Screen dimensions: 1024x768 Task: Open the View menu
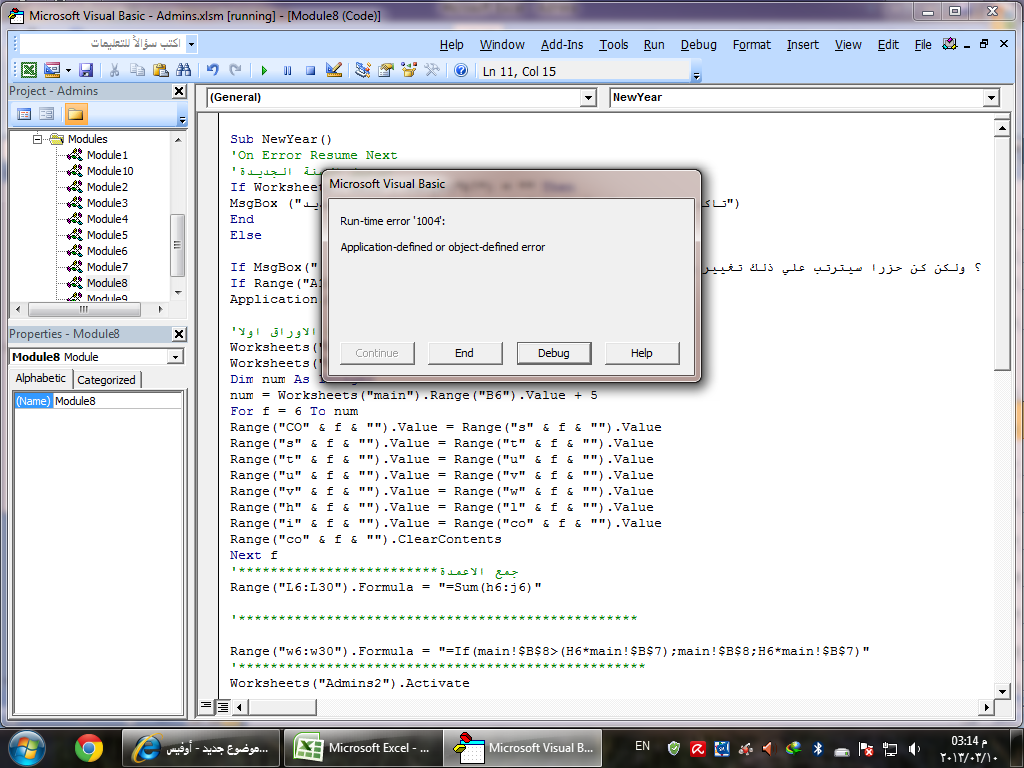(848, 44)
